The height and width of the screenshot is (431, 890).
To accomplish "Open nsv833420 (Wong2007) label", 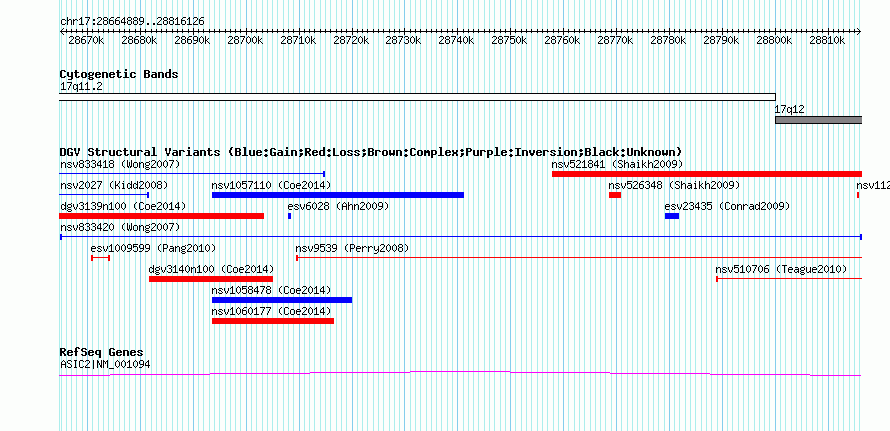I will click(x=120, y=228).
